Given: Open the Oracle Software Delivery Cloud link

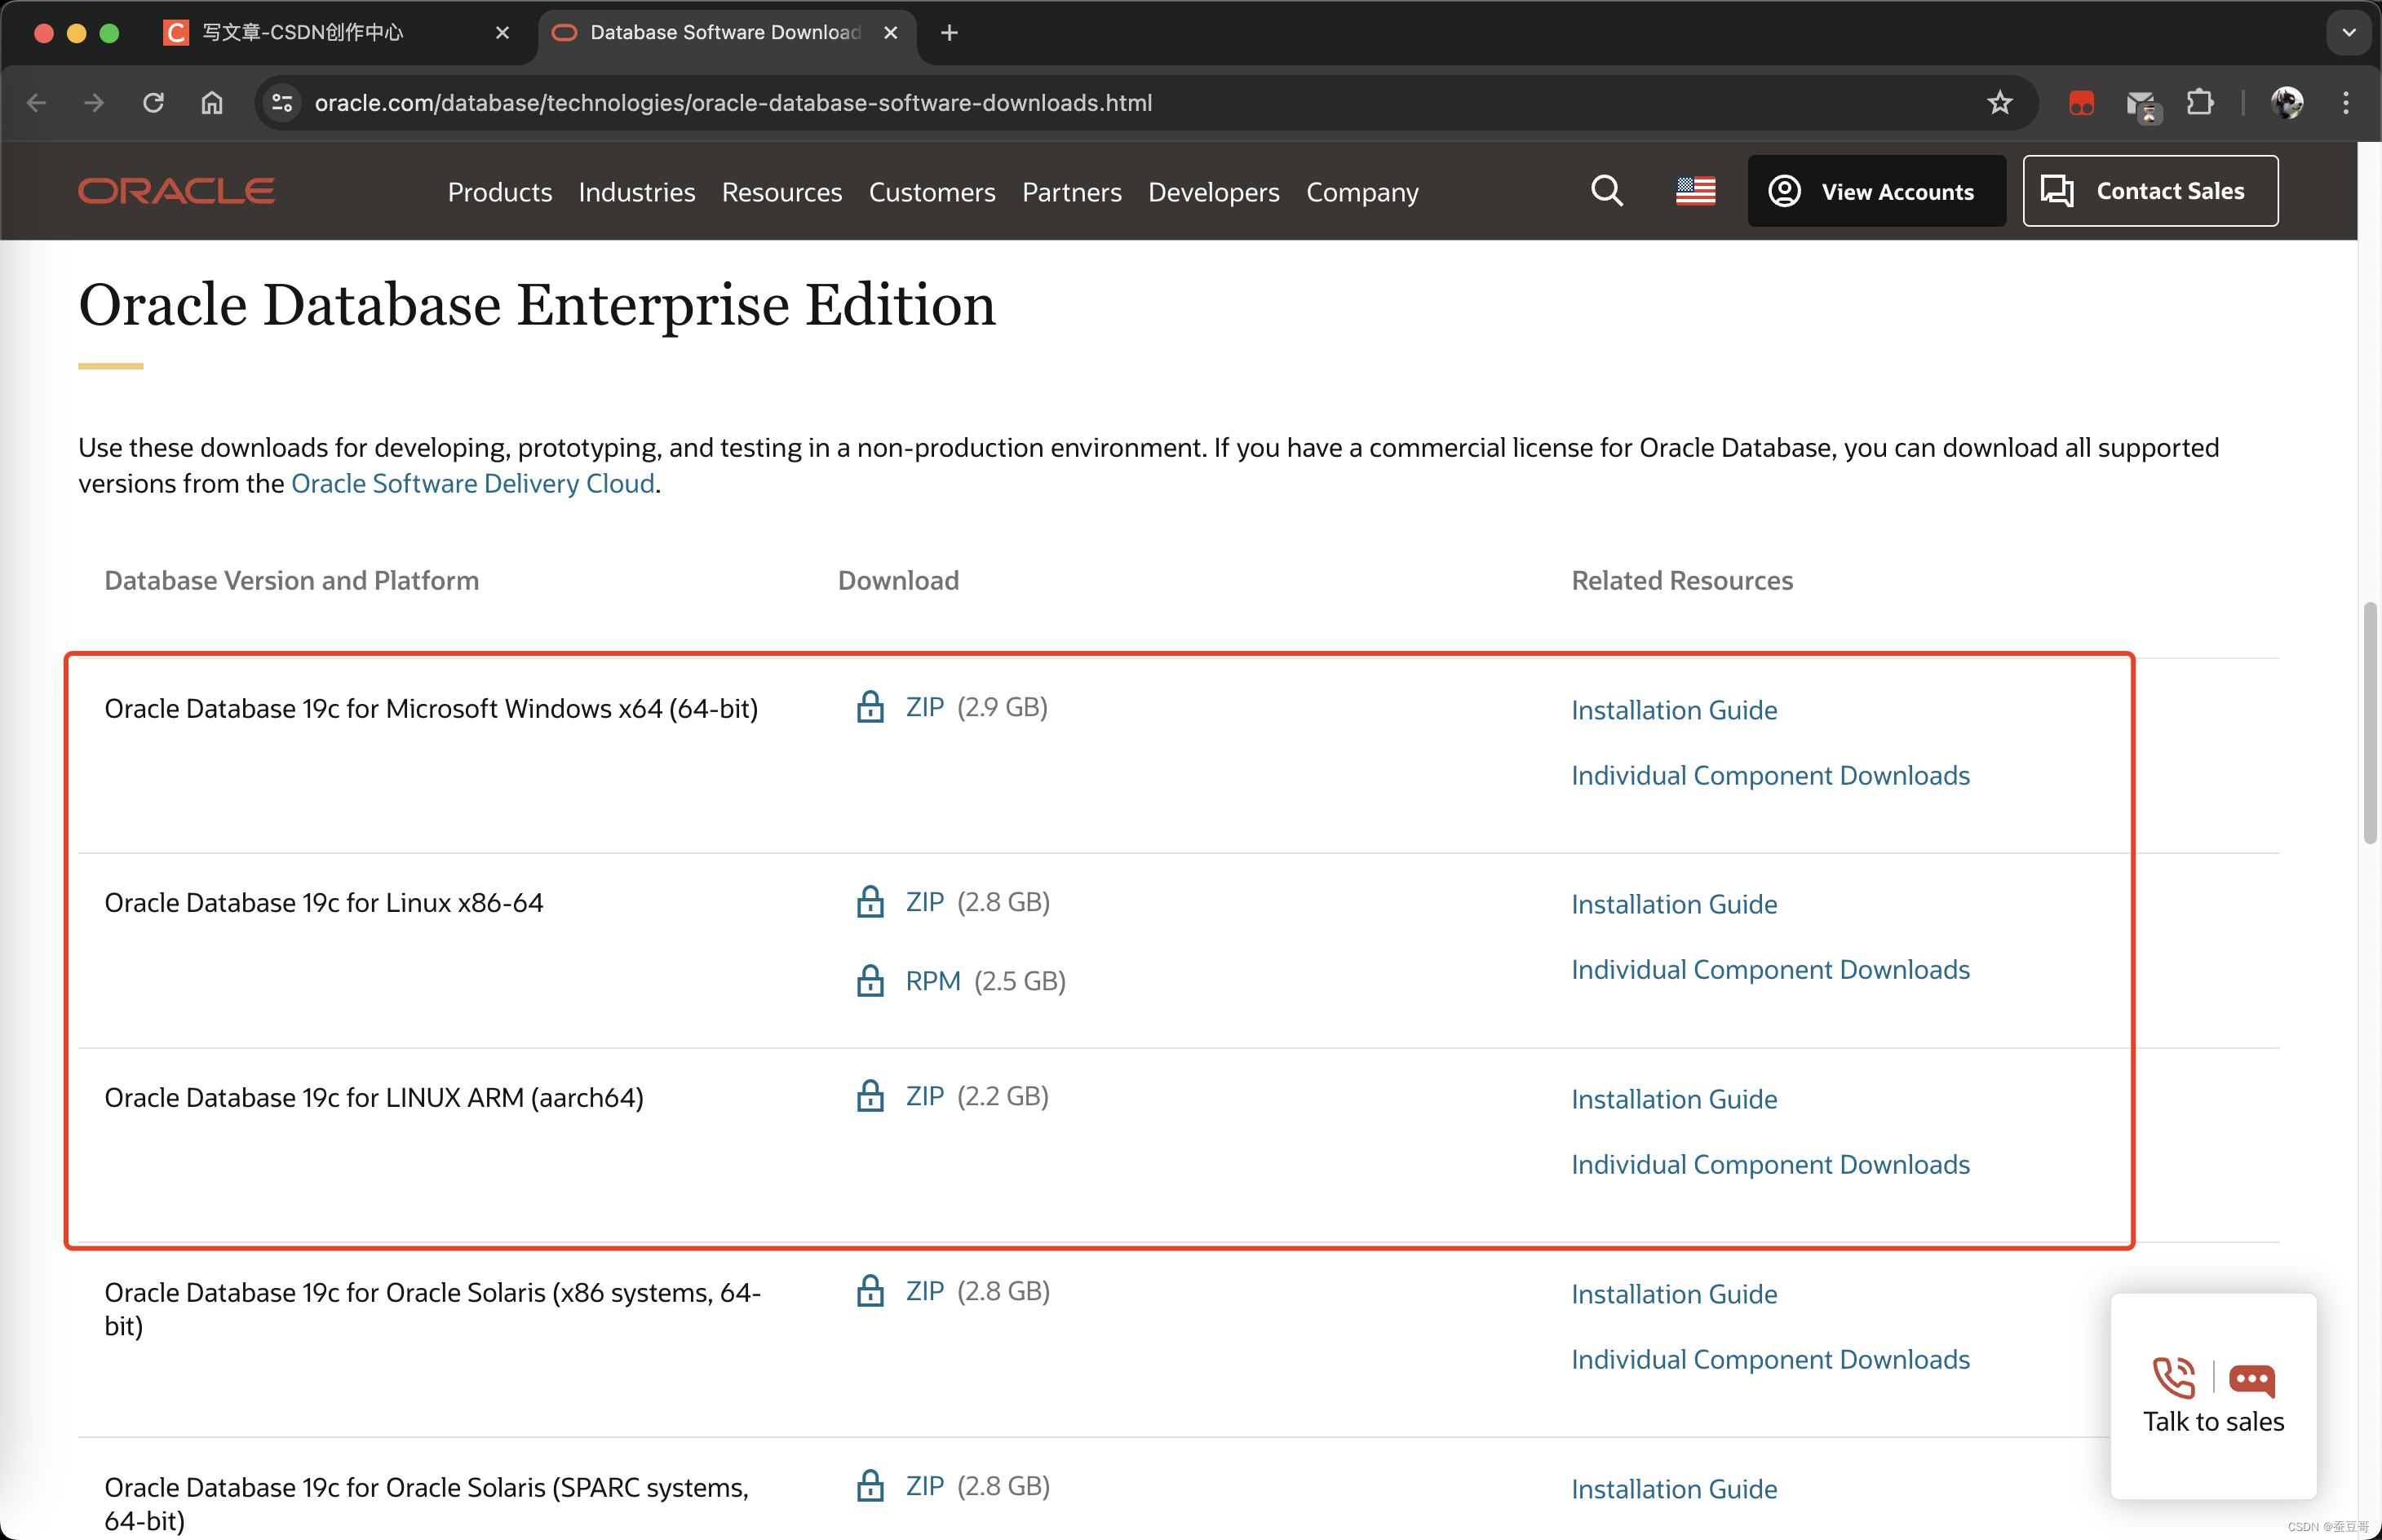Looking at the screenshot, I should (x=472, y=484).
